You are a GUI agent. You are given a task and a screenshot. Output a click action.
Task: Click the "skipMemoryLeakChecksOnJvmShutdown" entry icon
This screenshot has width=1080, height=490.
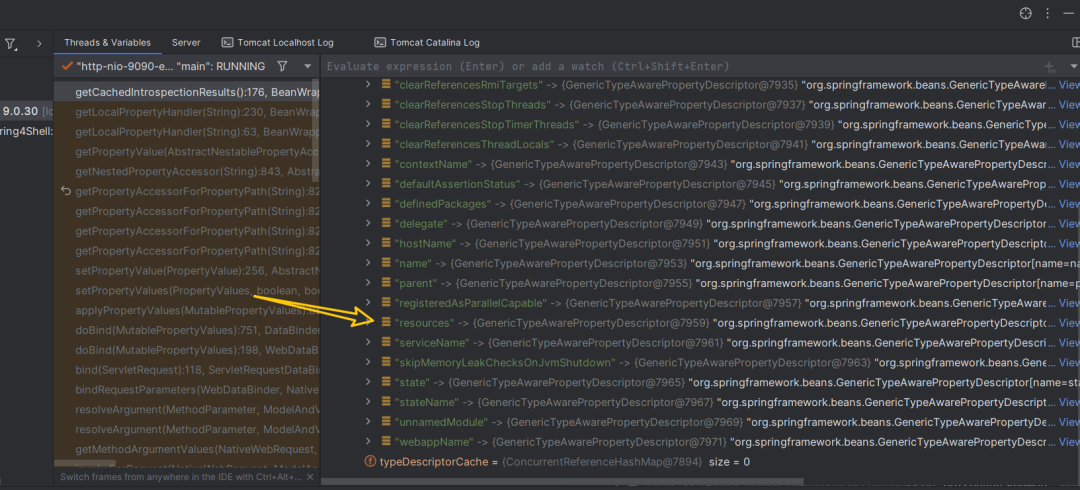[386, 363]
